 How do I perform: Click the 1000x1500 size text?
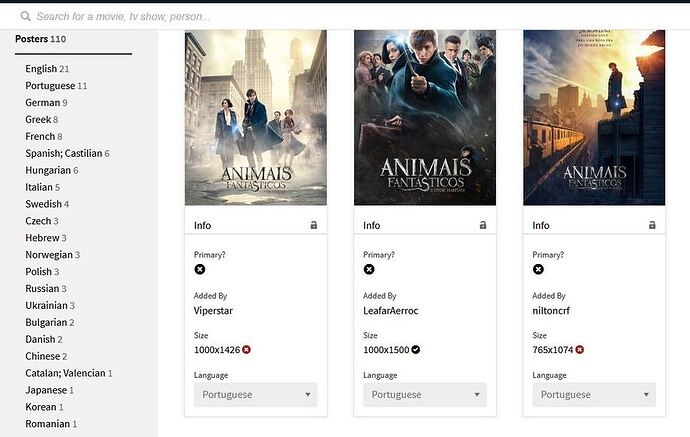[x=386, y=350]
